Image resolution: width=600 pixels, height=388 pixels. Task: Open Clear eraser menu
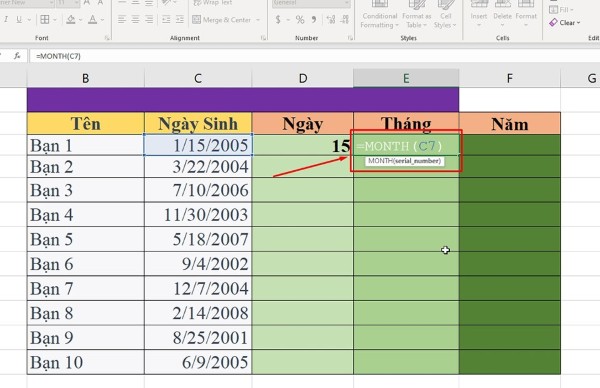pos(565,23)
